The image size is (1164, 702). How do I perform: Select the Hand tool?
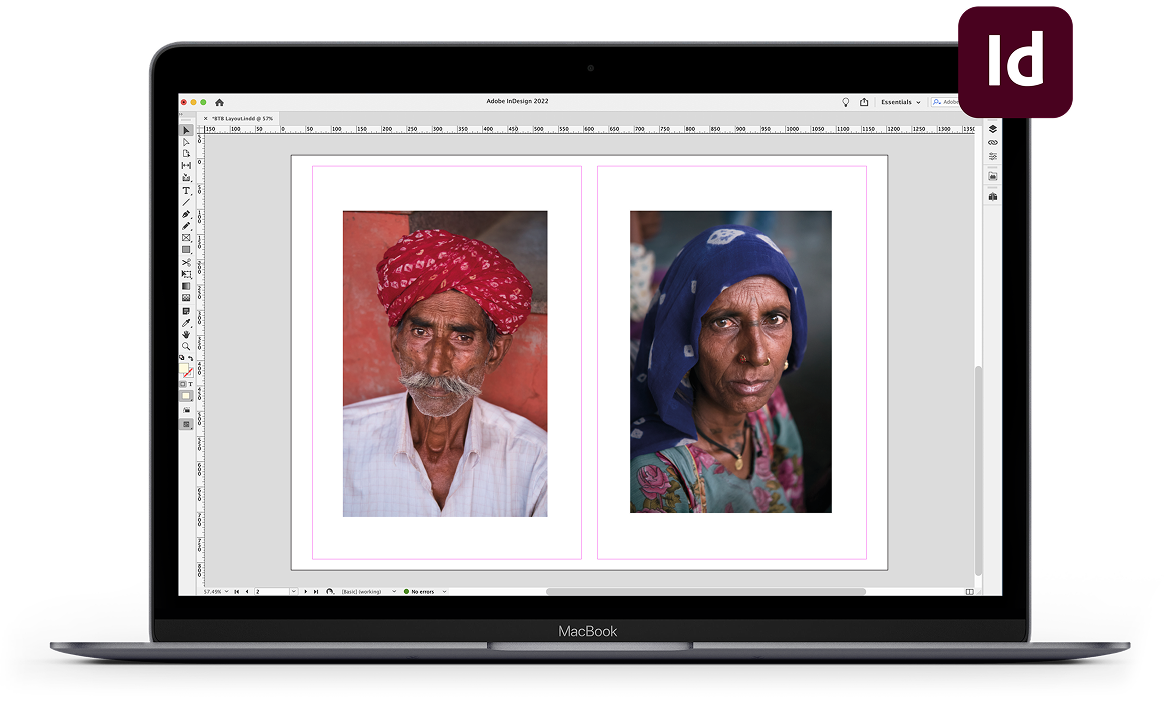(x=186, y=335)
